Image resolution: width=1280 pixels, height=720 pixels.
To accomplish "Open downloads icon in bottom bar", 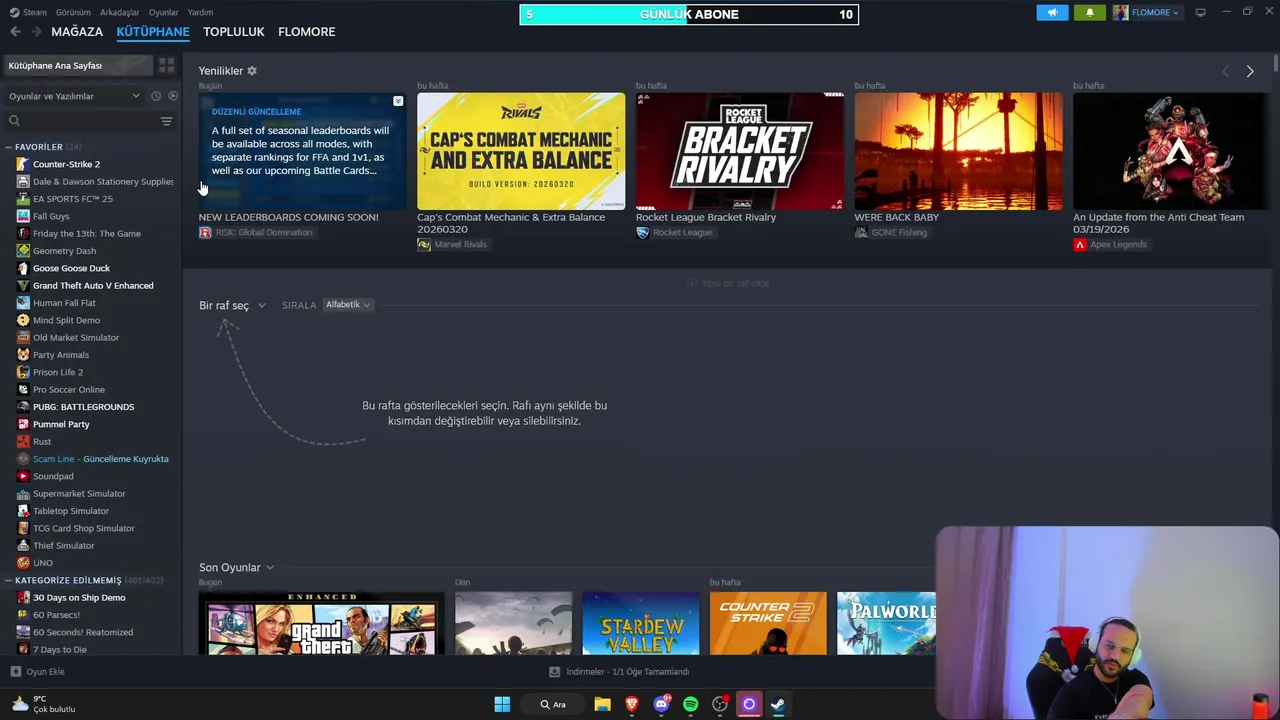I will pos(555,672).
